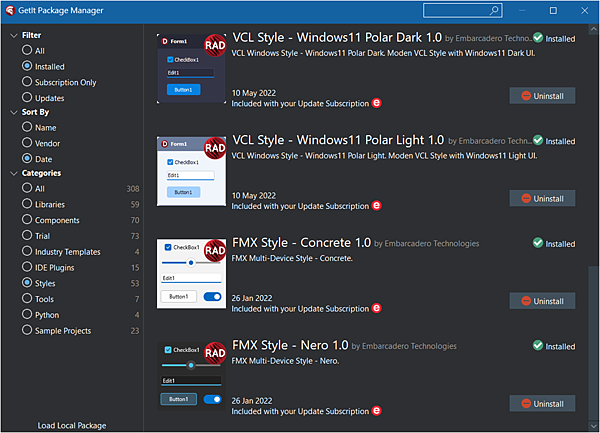This screenshot has height=433, width=600.
Task: Click the '26 Jan 2022' date under Concrete
Action: pos(252,298)
